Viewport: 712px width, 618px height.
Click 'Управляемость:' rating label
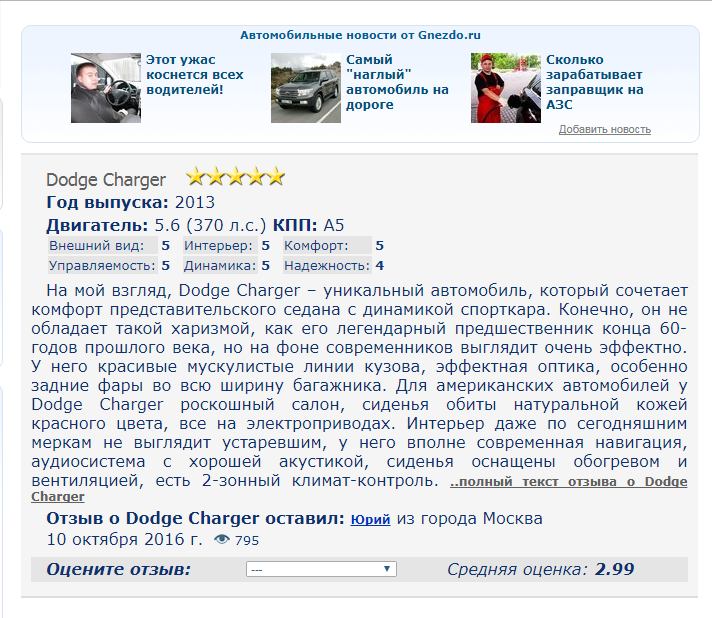pos(102,266)
